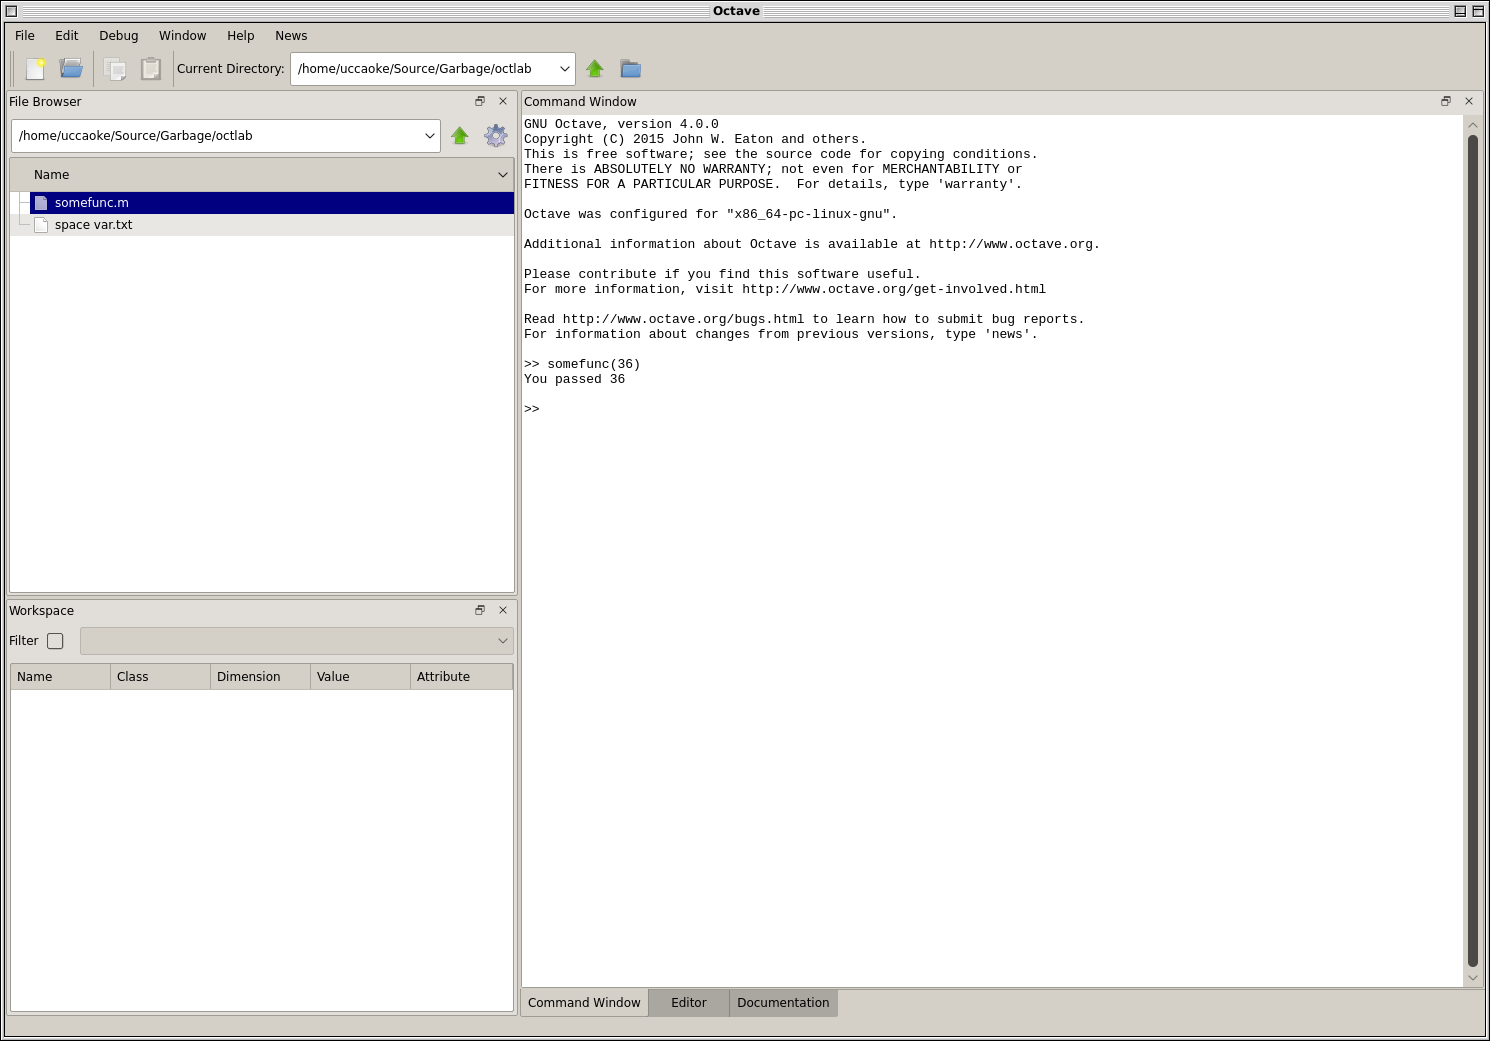Close the Command Window panel
Viewport: 1490px width, 1041px height.
coord(1469,101)
